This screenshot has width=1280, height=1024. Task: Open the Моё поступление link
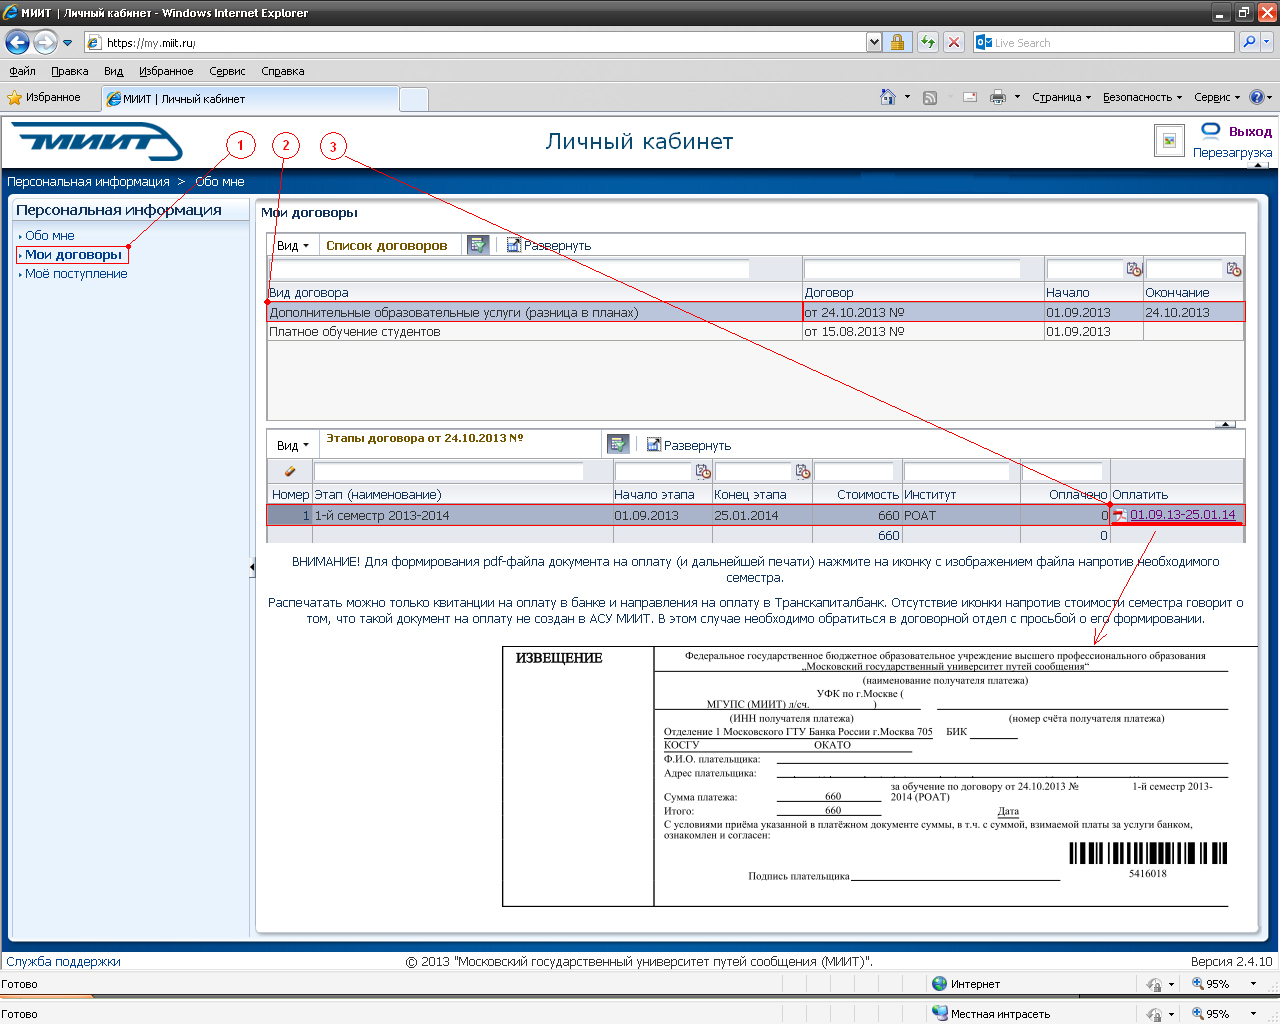tap(76, 274)
